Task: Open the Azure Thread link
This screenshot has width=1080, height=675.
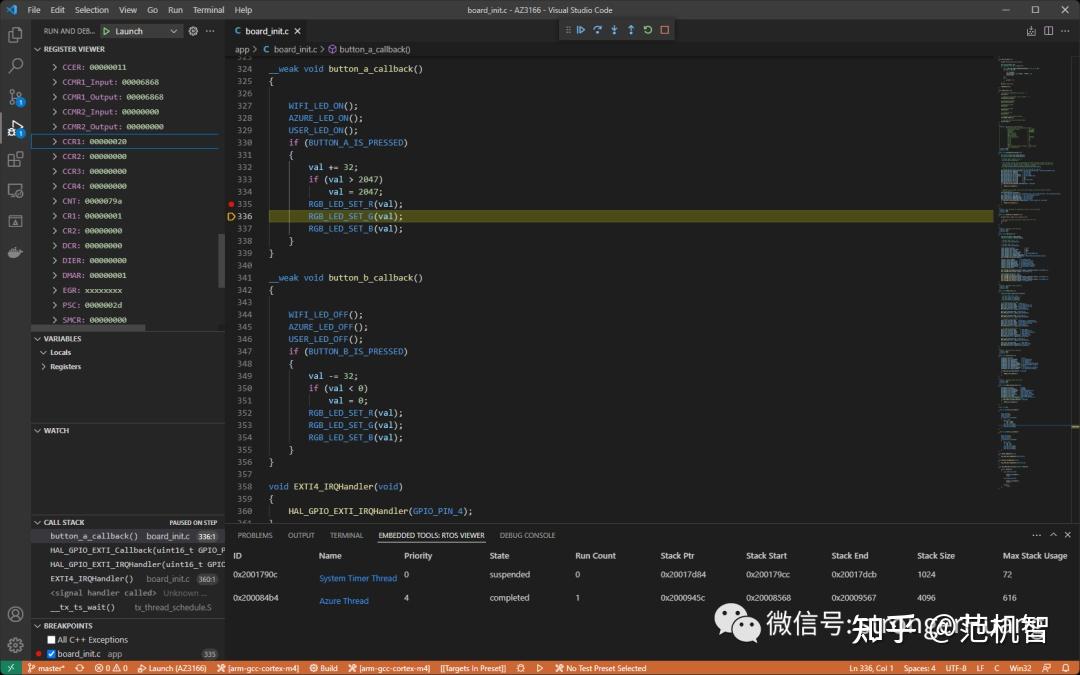Action: click(x=344, y=601)
